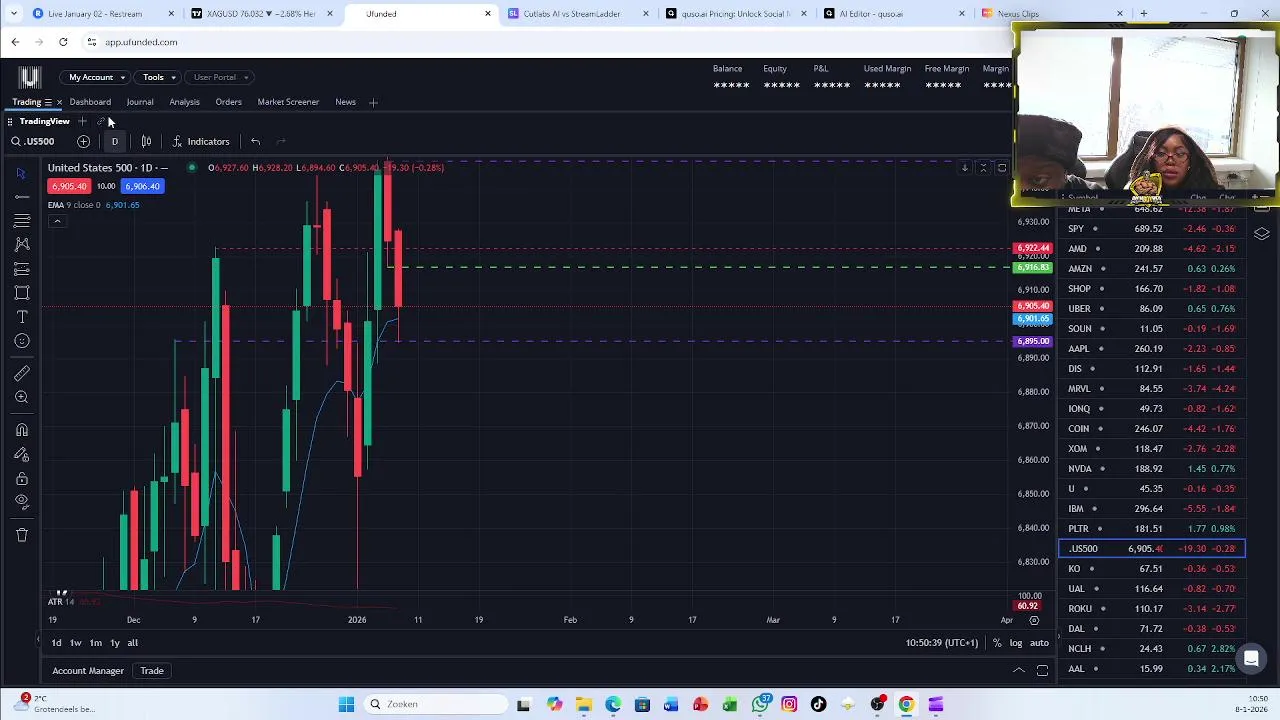Open the D timeframe interval selector

(114, 141)
